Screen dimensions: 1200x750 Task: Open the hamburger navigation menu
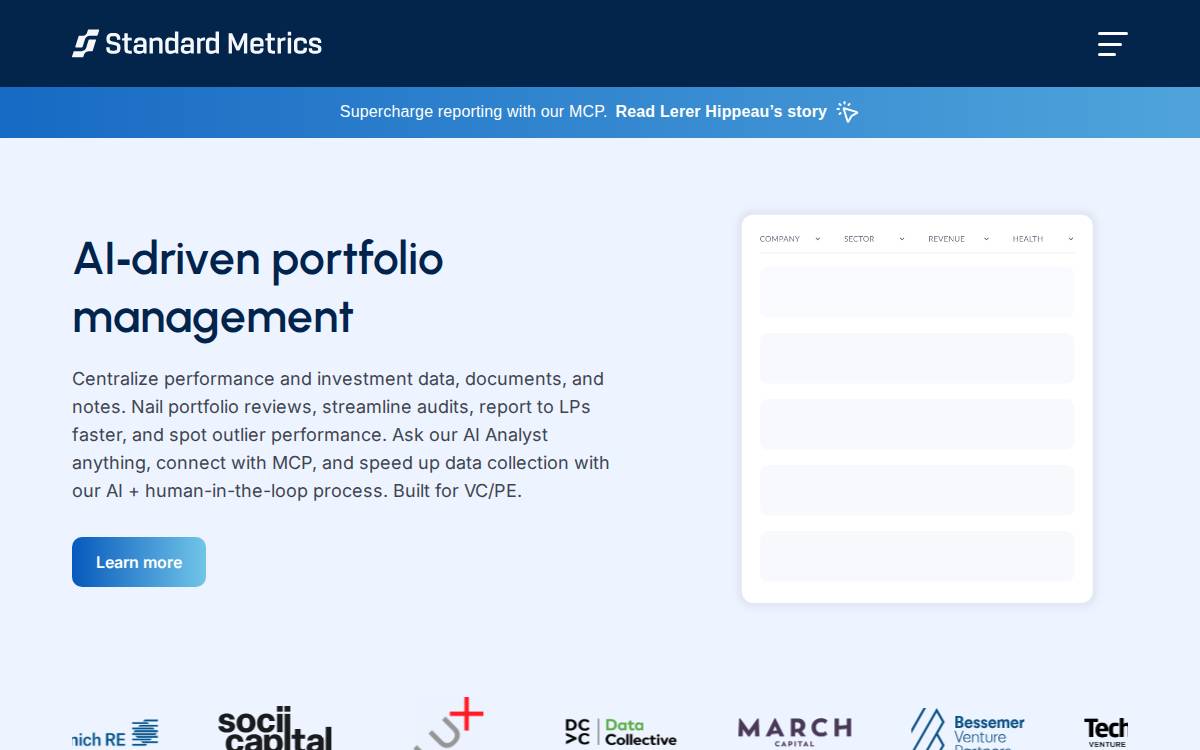pyautogui.click(x=1112, y=44)
